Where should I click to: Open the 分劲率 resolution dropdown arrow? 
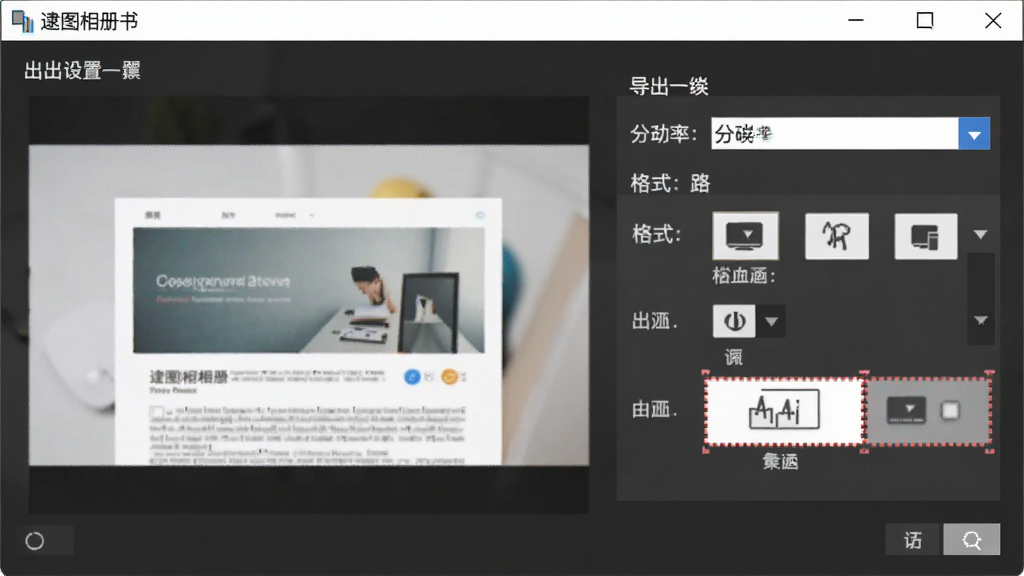974,134
